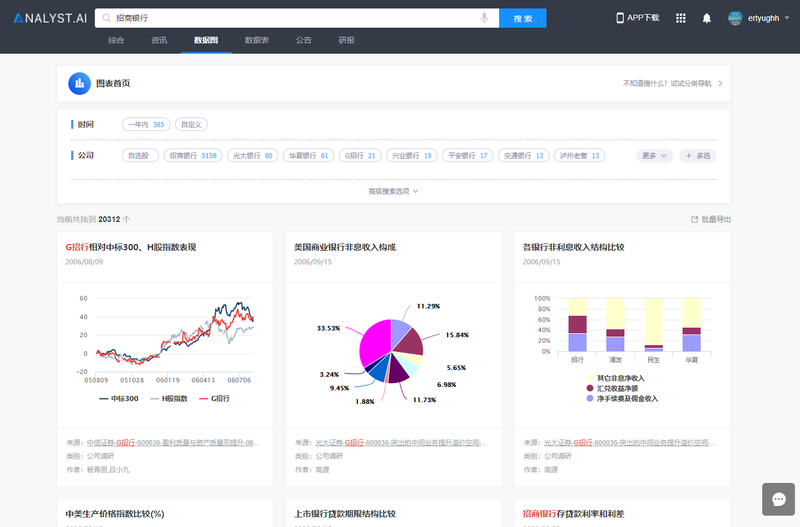Viewport: 800px width, 527px height.
Task: Open the apps grid menu icon
Action: (681, 18)
